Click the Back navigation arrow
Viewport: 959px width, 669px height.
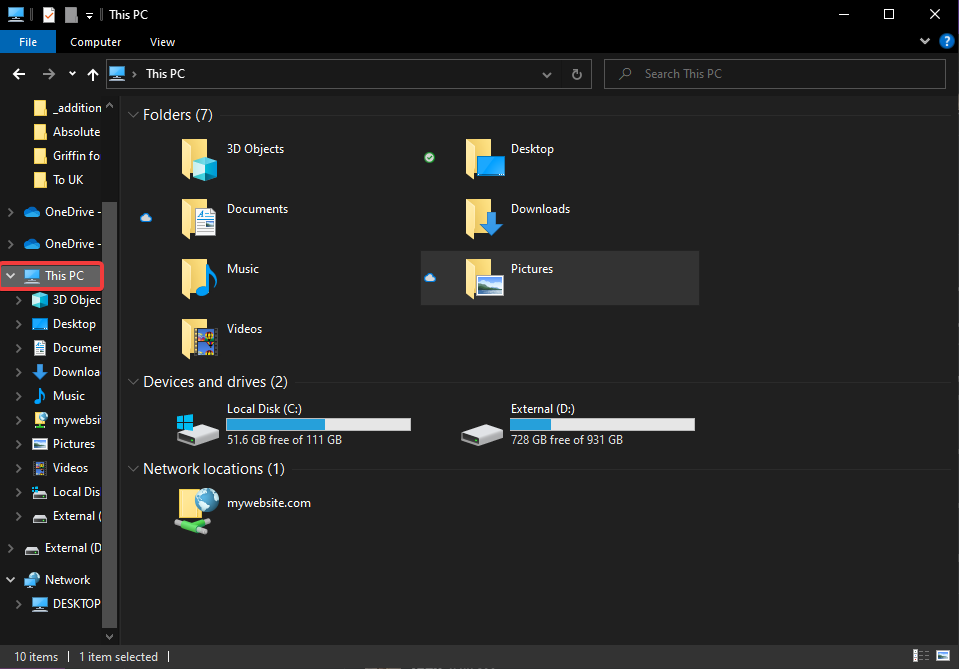pos(19,74)
